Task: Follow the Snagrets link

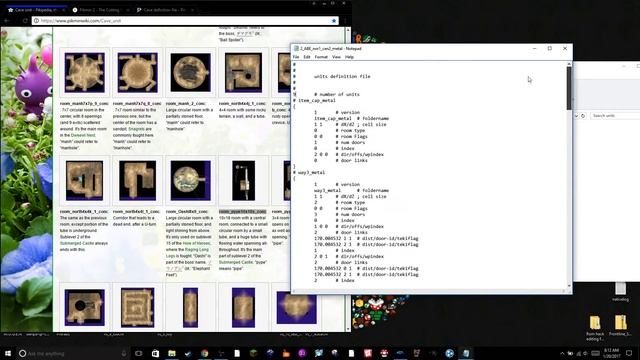Action: [x=136, y=129]
